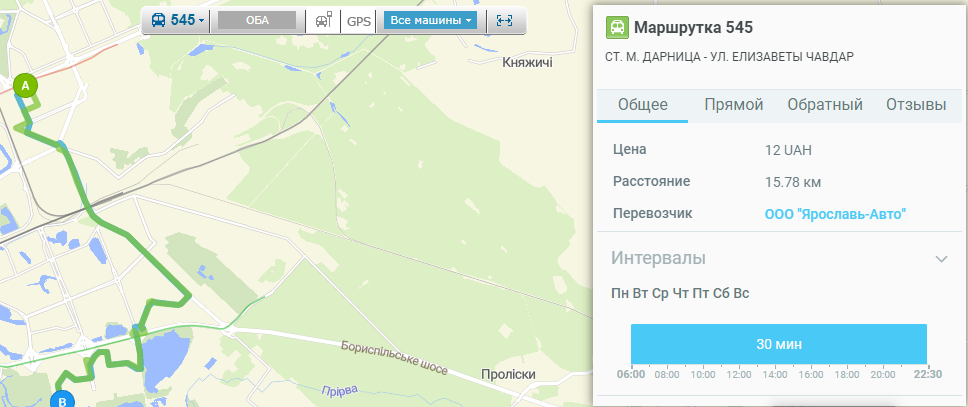Click the 22:30 end time on the timeline
The width and height of the screenshot is (968, 407).
[929, 374]
